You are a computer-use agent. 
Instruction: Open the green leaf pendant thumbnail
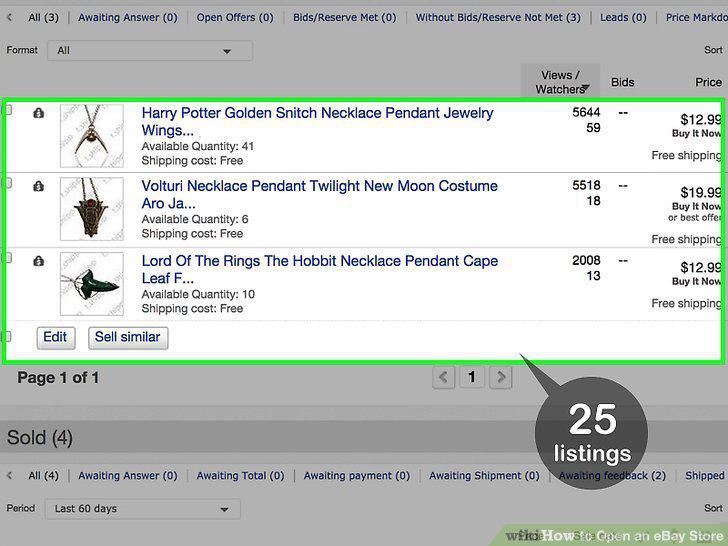[92, 284]
